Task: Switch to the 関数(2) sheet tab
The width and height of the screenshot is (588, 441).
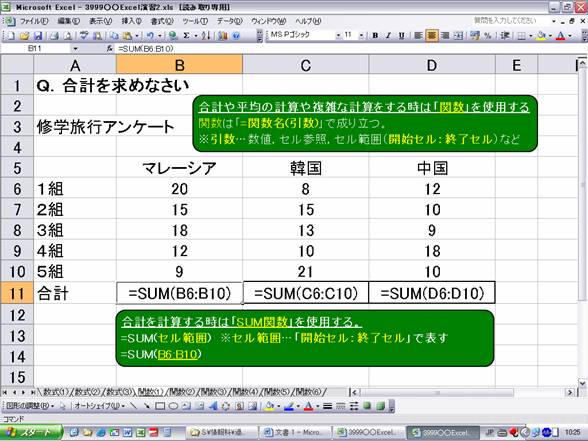Action: tap(182, 392)
